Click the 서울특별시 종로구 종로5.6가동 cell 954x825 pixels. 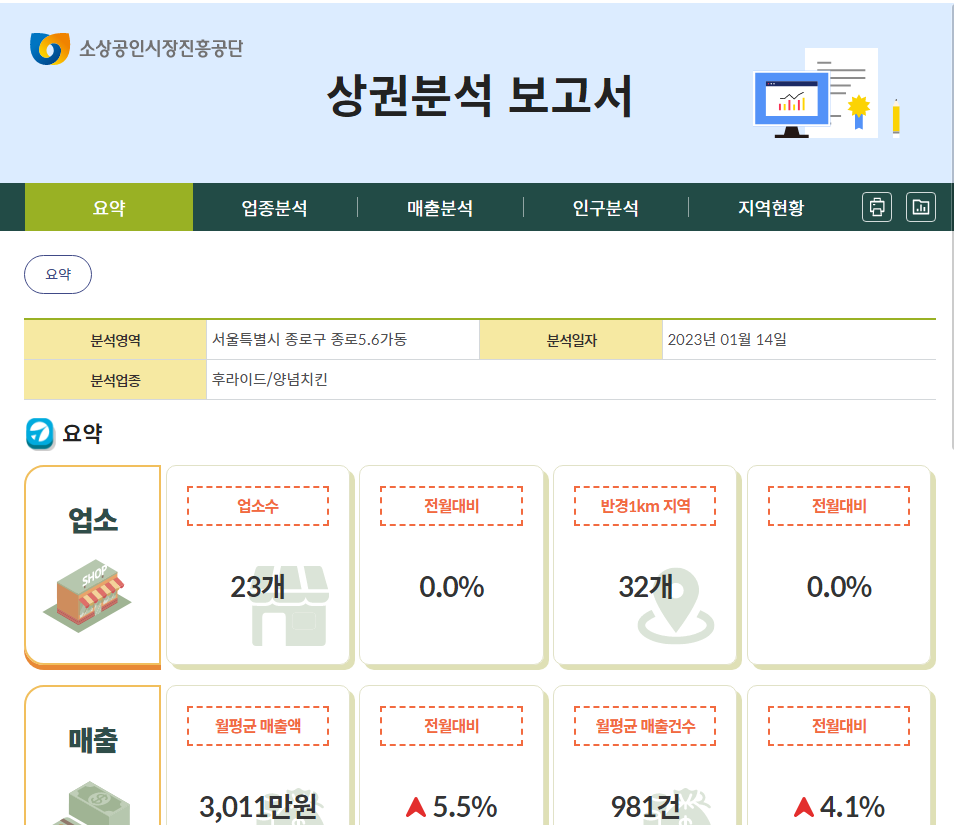tap(343, 339)
